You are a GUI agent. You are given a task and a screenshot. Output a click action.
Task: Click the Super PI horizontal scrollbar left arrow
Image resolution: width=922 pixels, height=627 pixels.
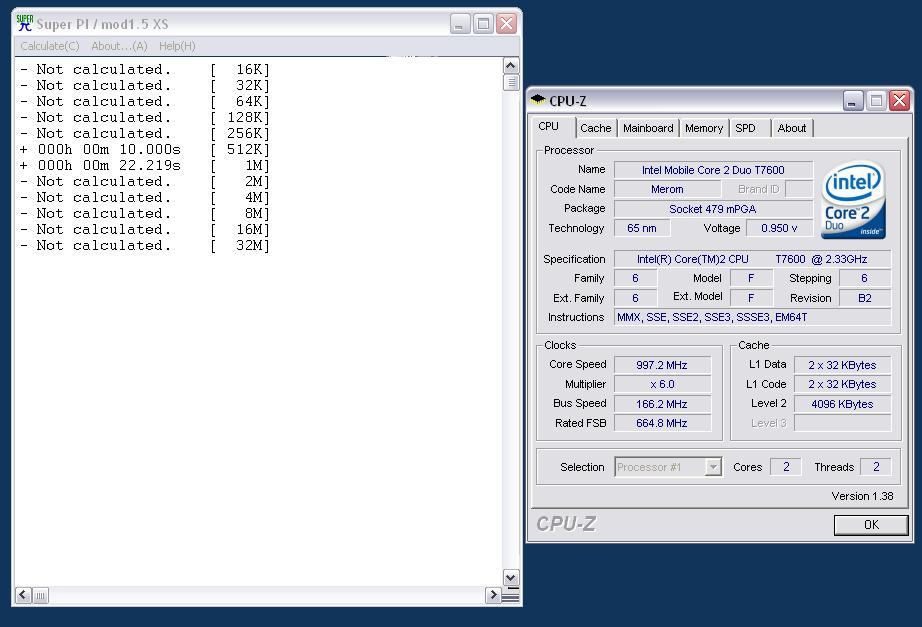tap(23, 595)
